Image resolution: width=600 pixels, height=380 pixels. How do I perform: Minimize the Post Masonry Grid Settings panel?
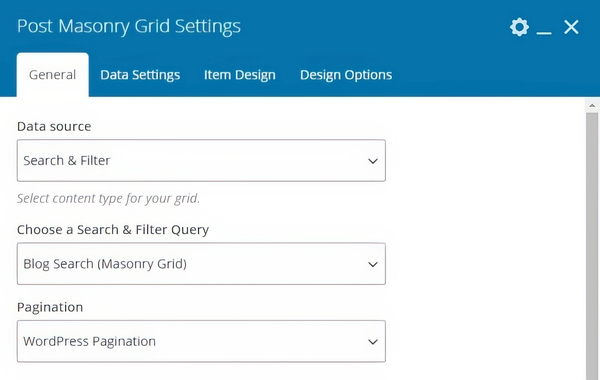point(544,33)
